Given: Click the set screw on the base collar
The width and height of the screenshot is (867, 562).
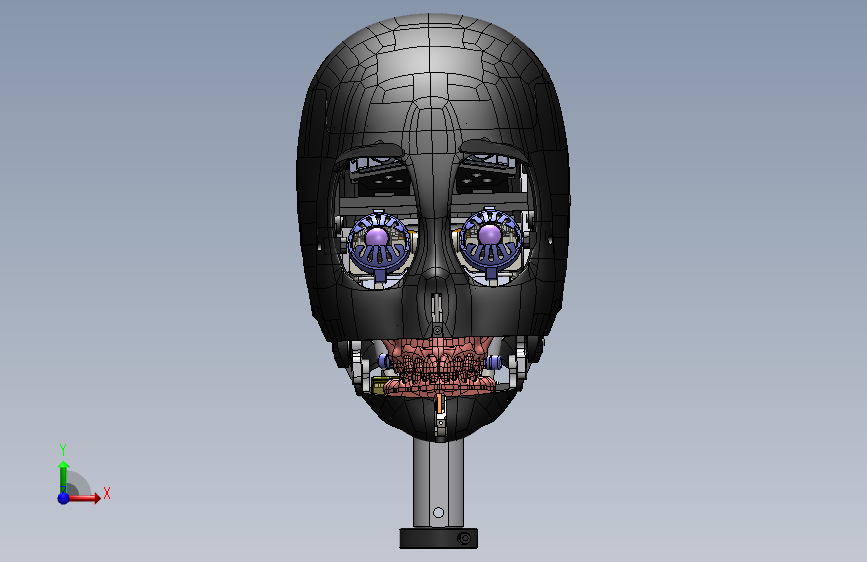Looking at the screenshot, I should (464, 538).
